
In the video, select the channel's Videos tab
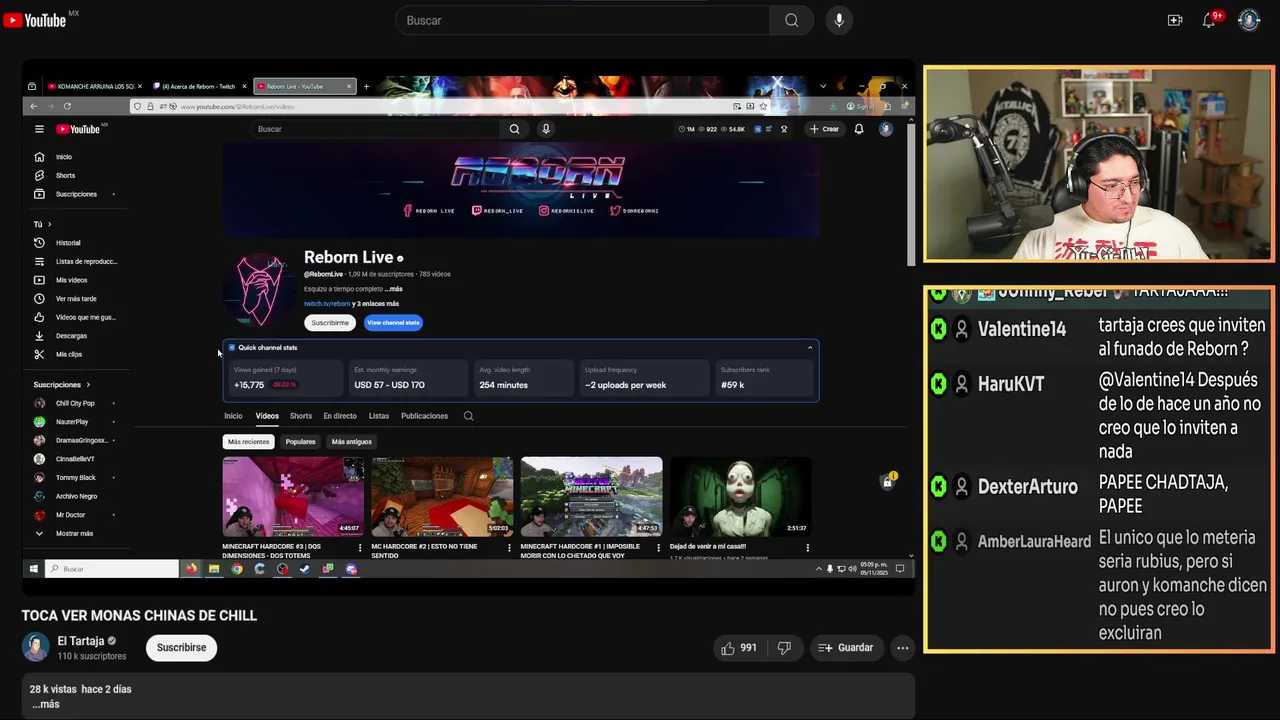point(267,416)
